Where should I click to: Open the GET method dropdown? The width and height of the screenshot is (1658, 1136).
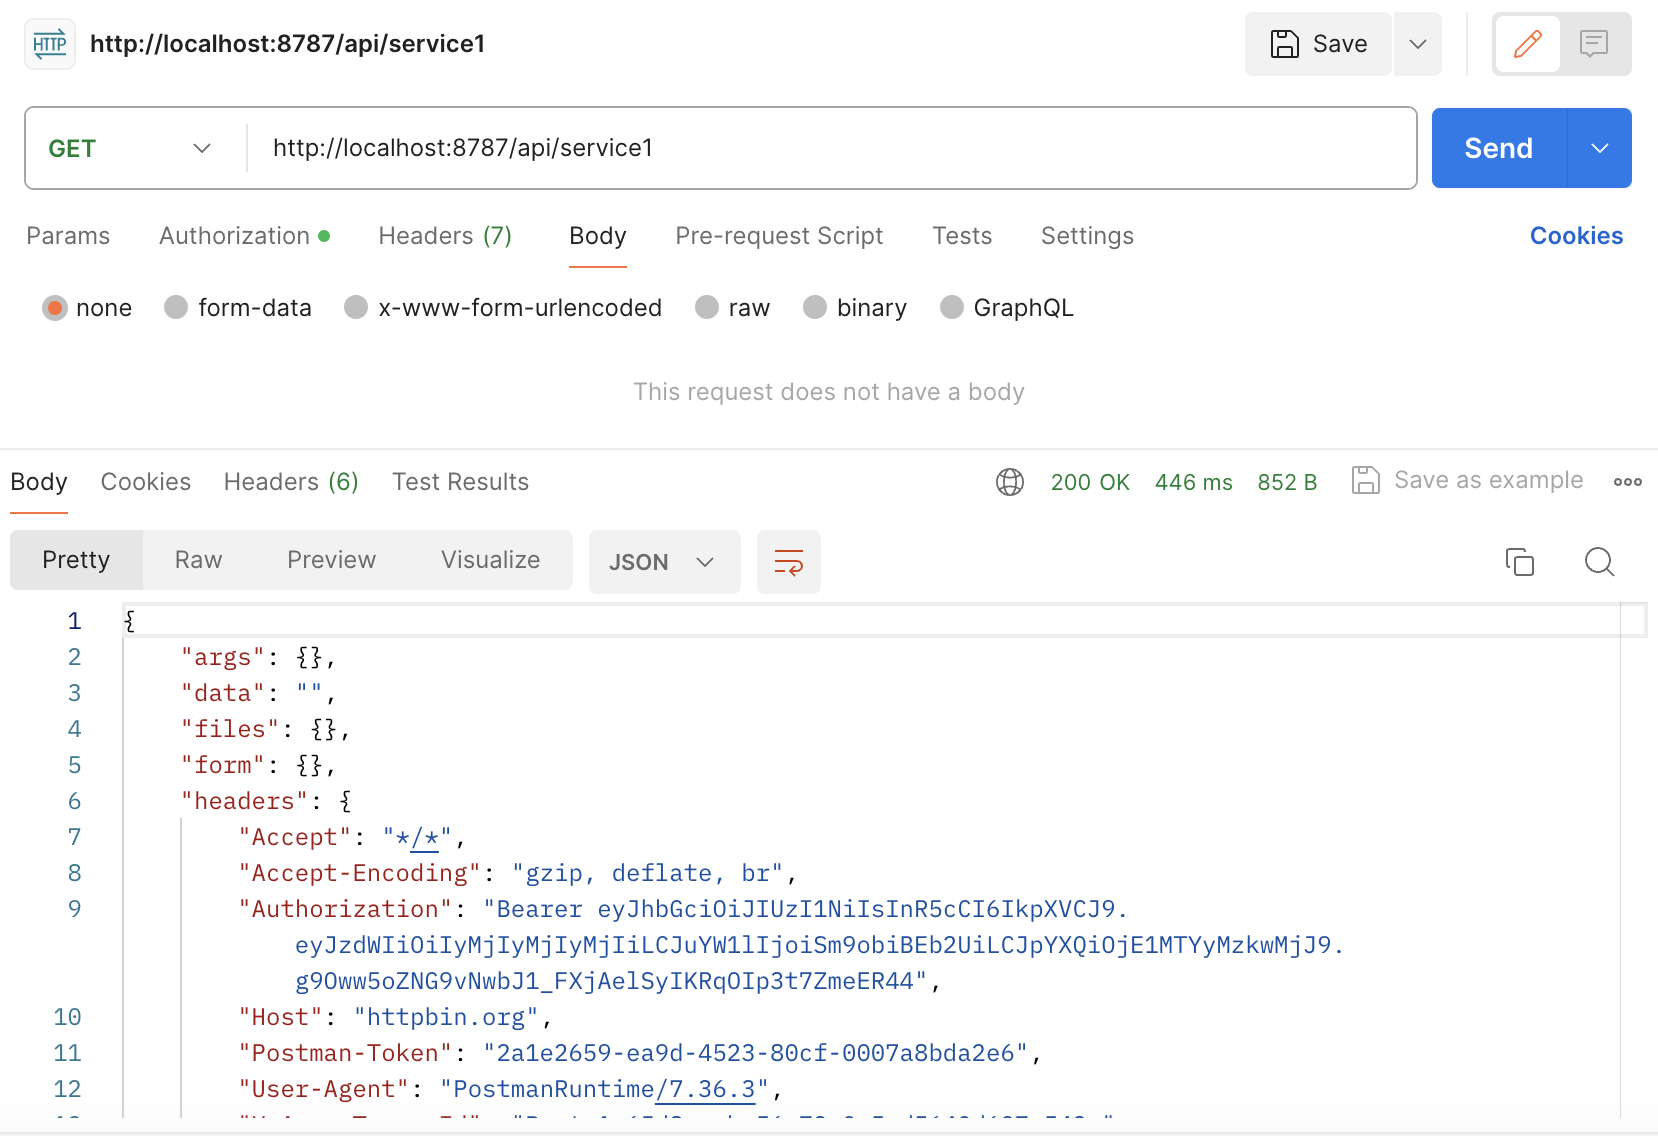(131, 147)
